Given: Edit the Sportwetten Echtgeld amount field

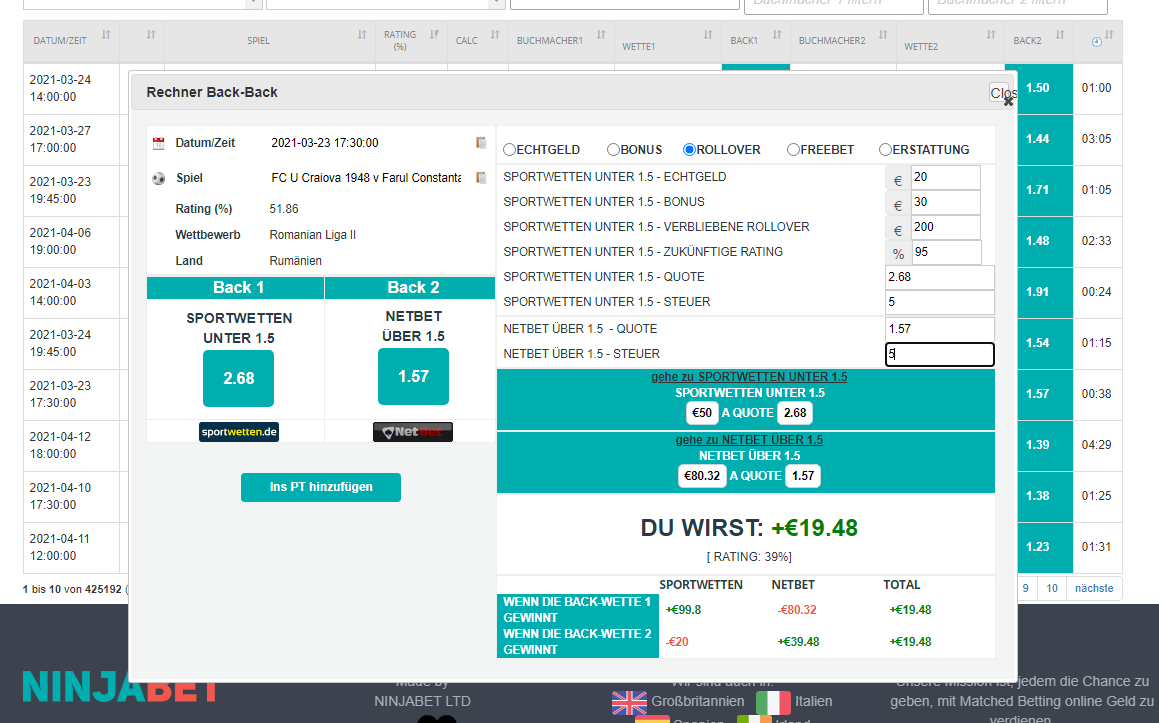Looking at the screenshot, I should 946,177.
